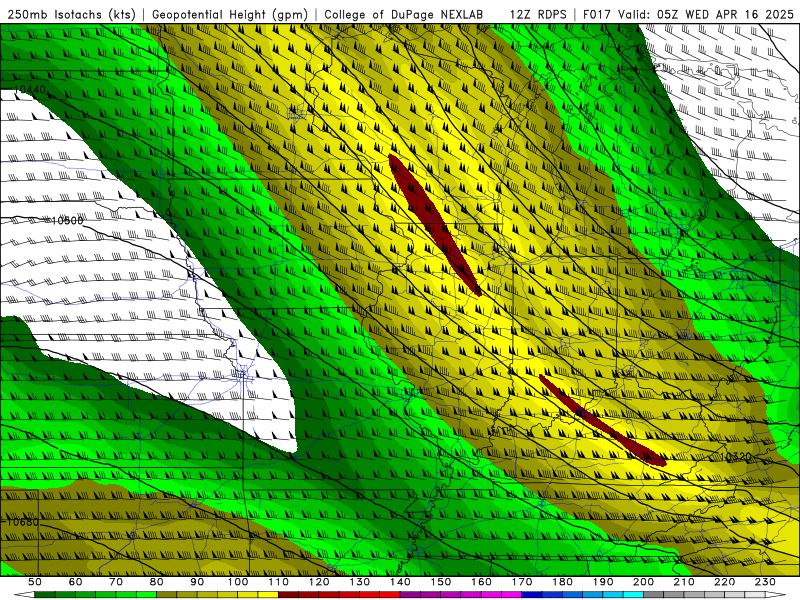Click the 70 label on the color scale
This screenshot has width=800, height=600.
click(116, 582)
